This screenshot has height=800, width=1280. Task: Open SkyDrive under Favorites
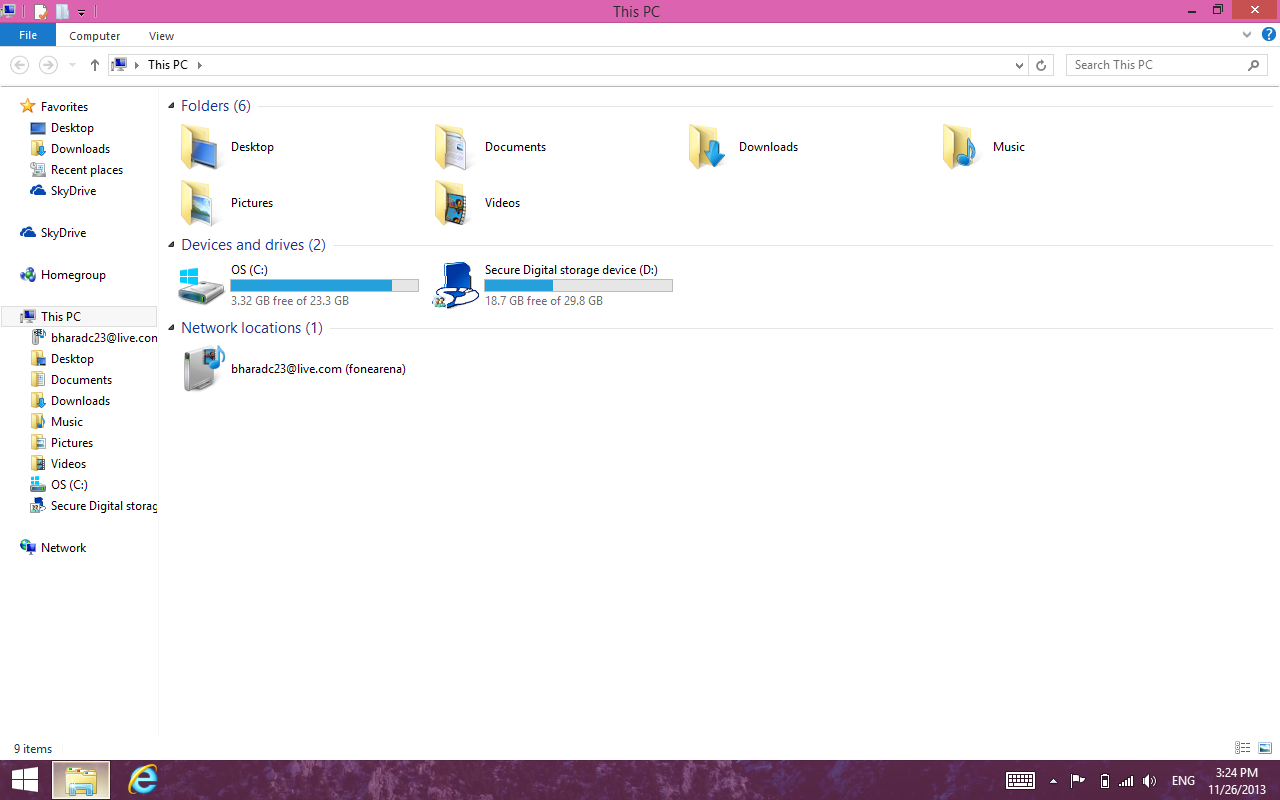[73, 191]
